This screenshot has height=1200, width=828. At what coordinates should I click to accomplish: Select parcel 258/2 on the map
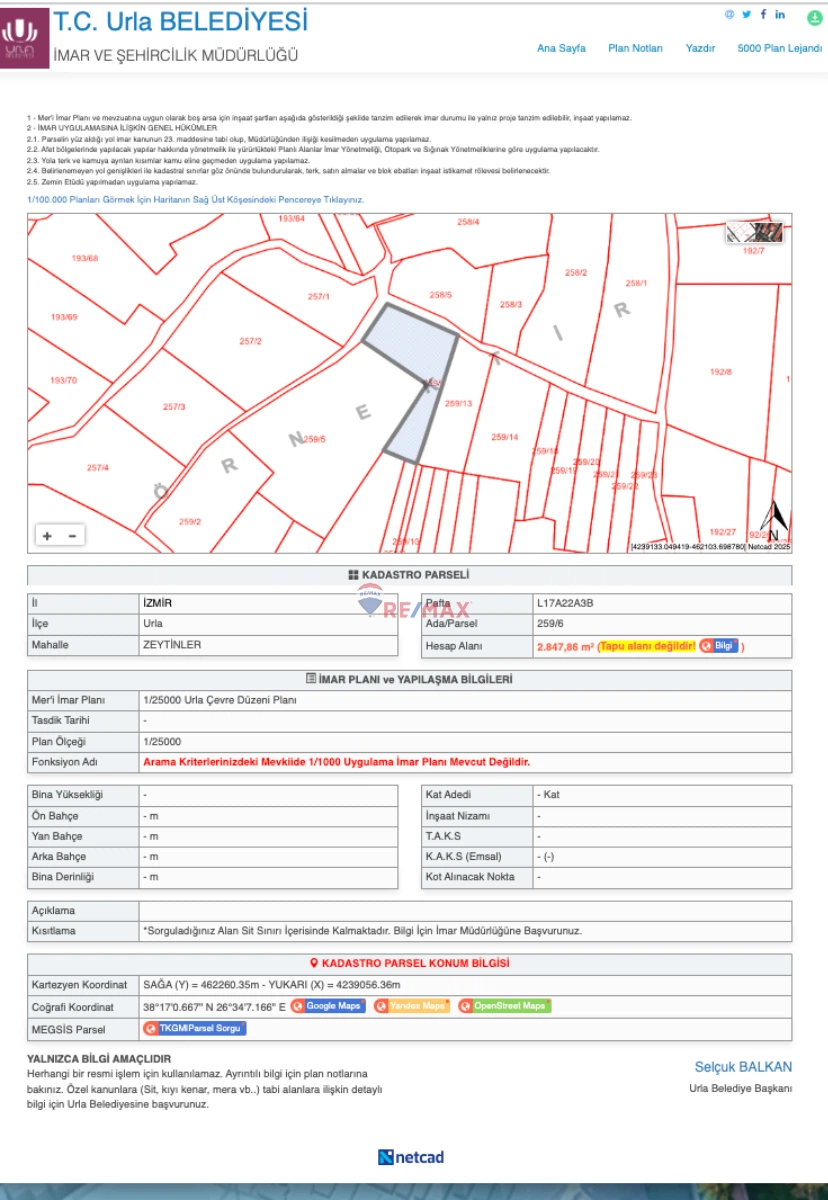(576, 273)
